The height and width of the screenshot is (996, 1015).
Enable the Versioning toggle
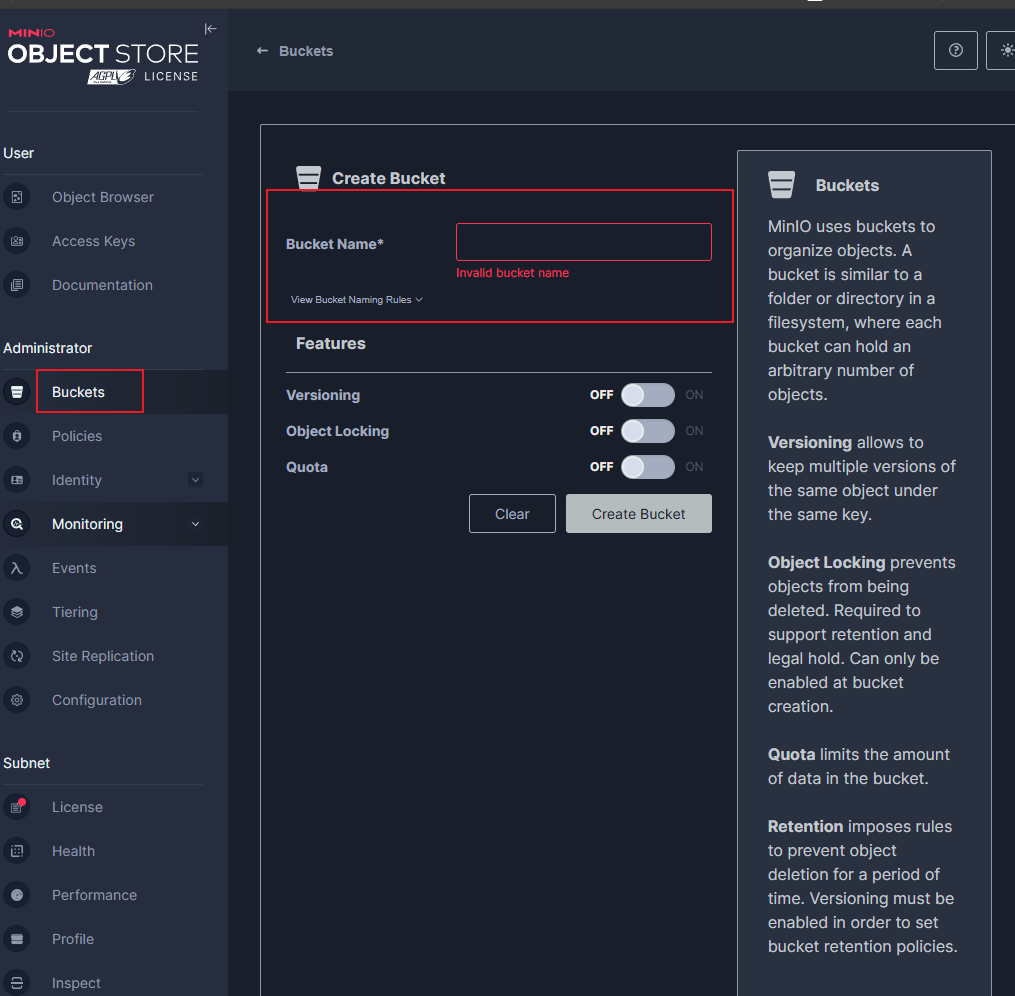[647, 395]
